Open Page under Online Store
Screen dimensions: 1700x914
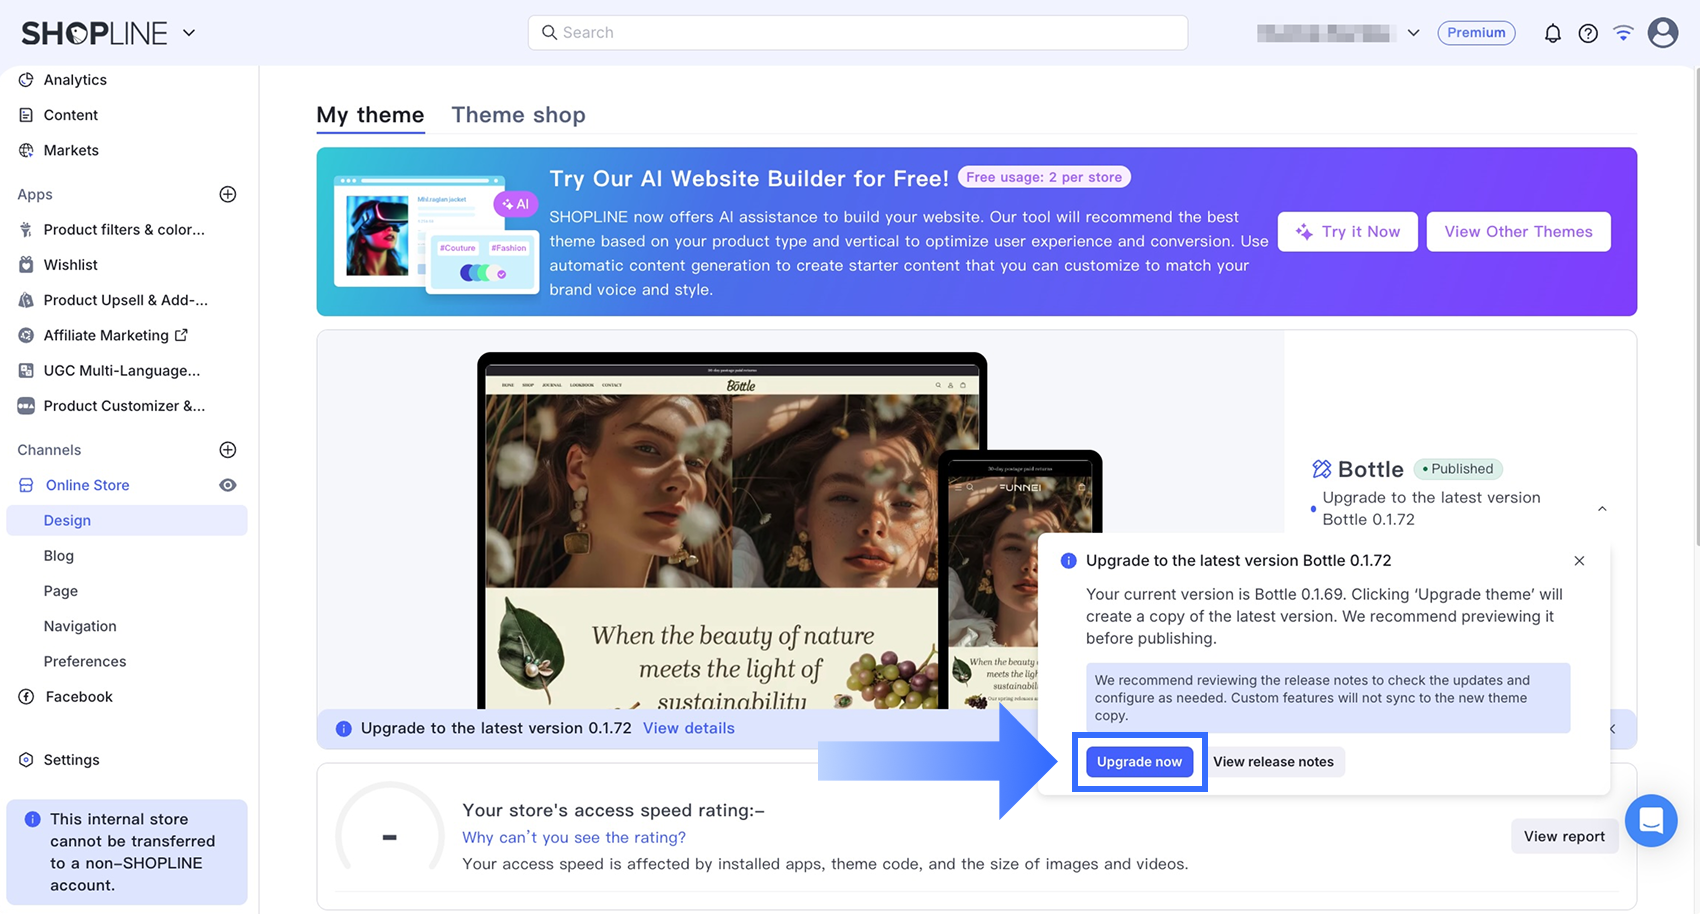click(61, 591)
